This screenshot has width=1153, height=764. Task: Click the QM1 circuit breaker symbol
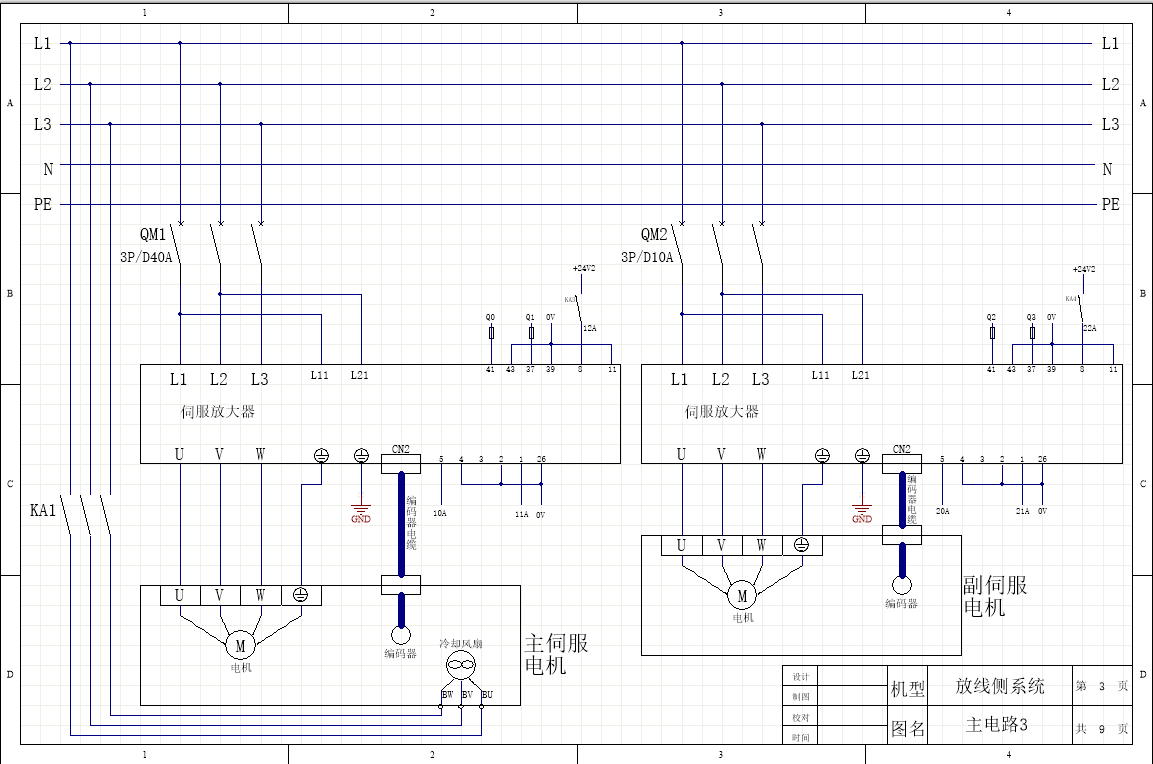(219, 245)
